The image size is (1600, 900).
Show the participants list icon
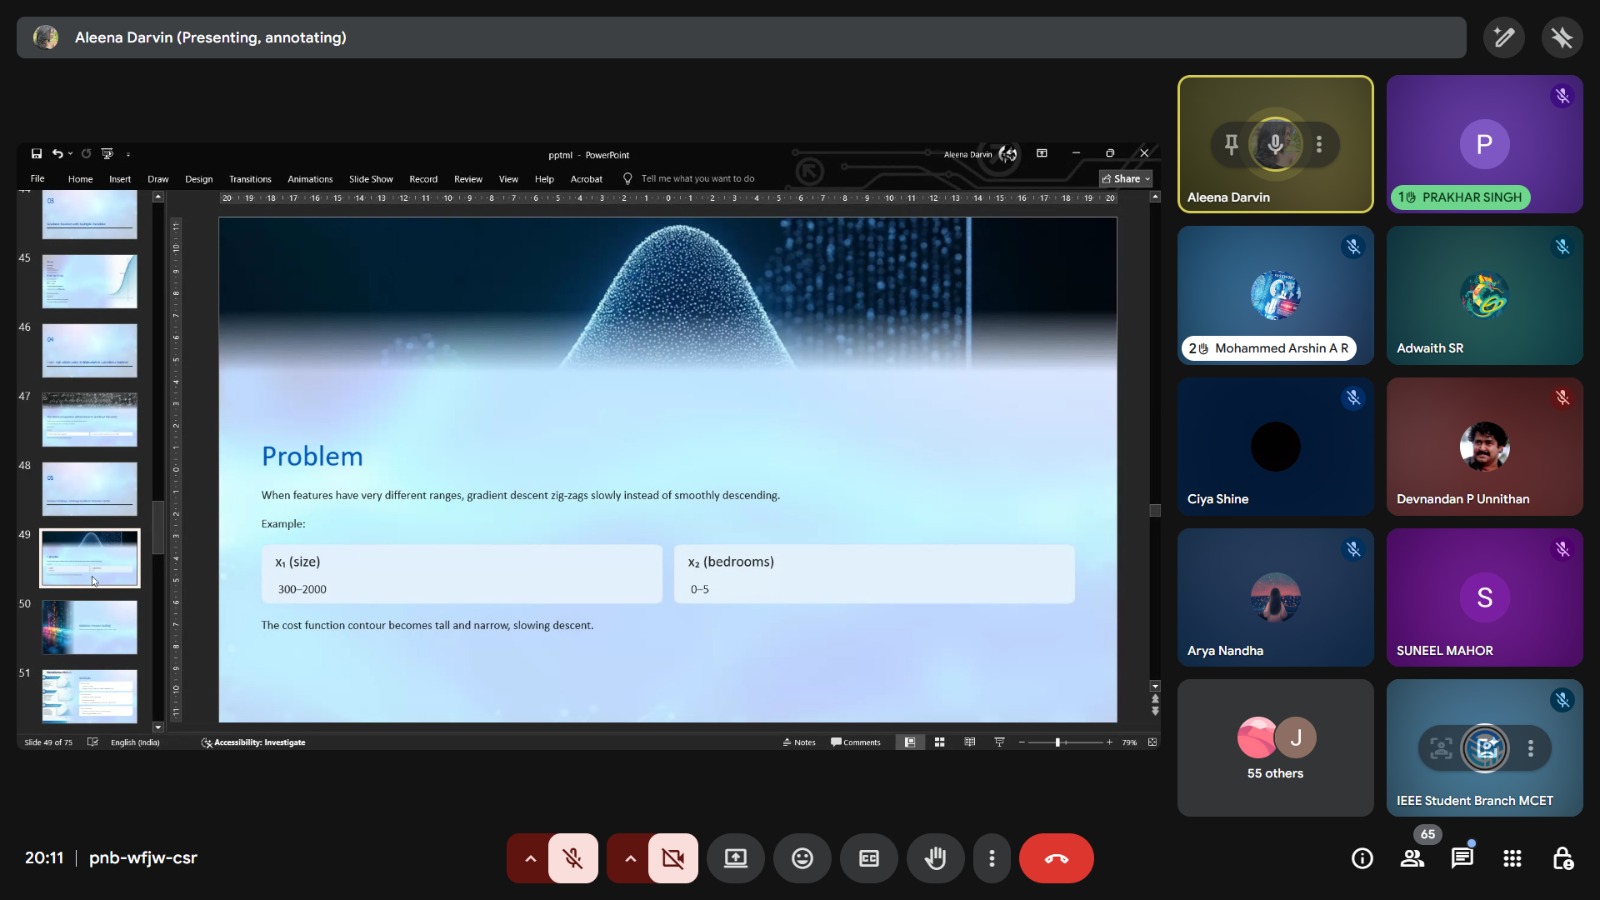click(x=1412, y=858)
